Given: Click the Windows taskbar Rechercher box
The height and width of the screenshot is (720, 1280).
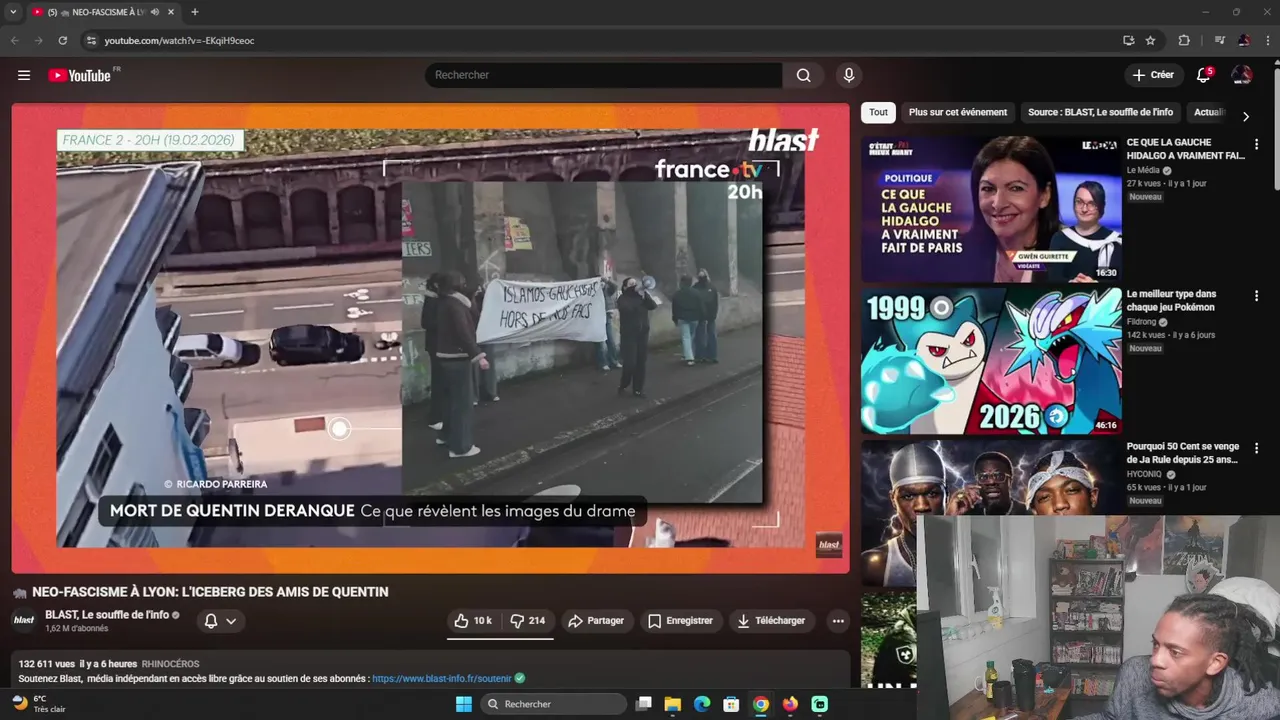Looking at the screenshot, I should pyautogui.click(x=553, y=704).
